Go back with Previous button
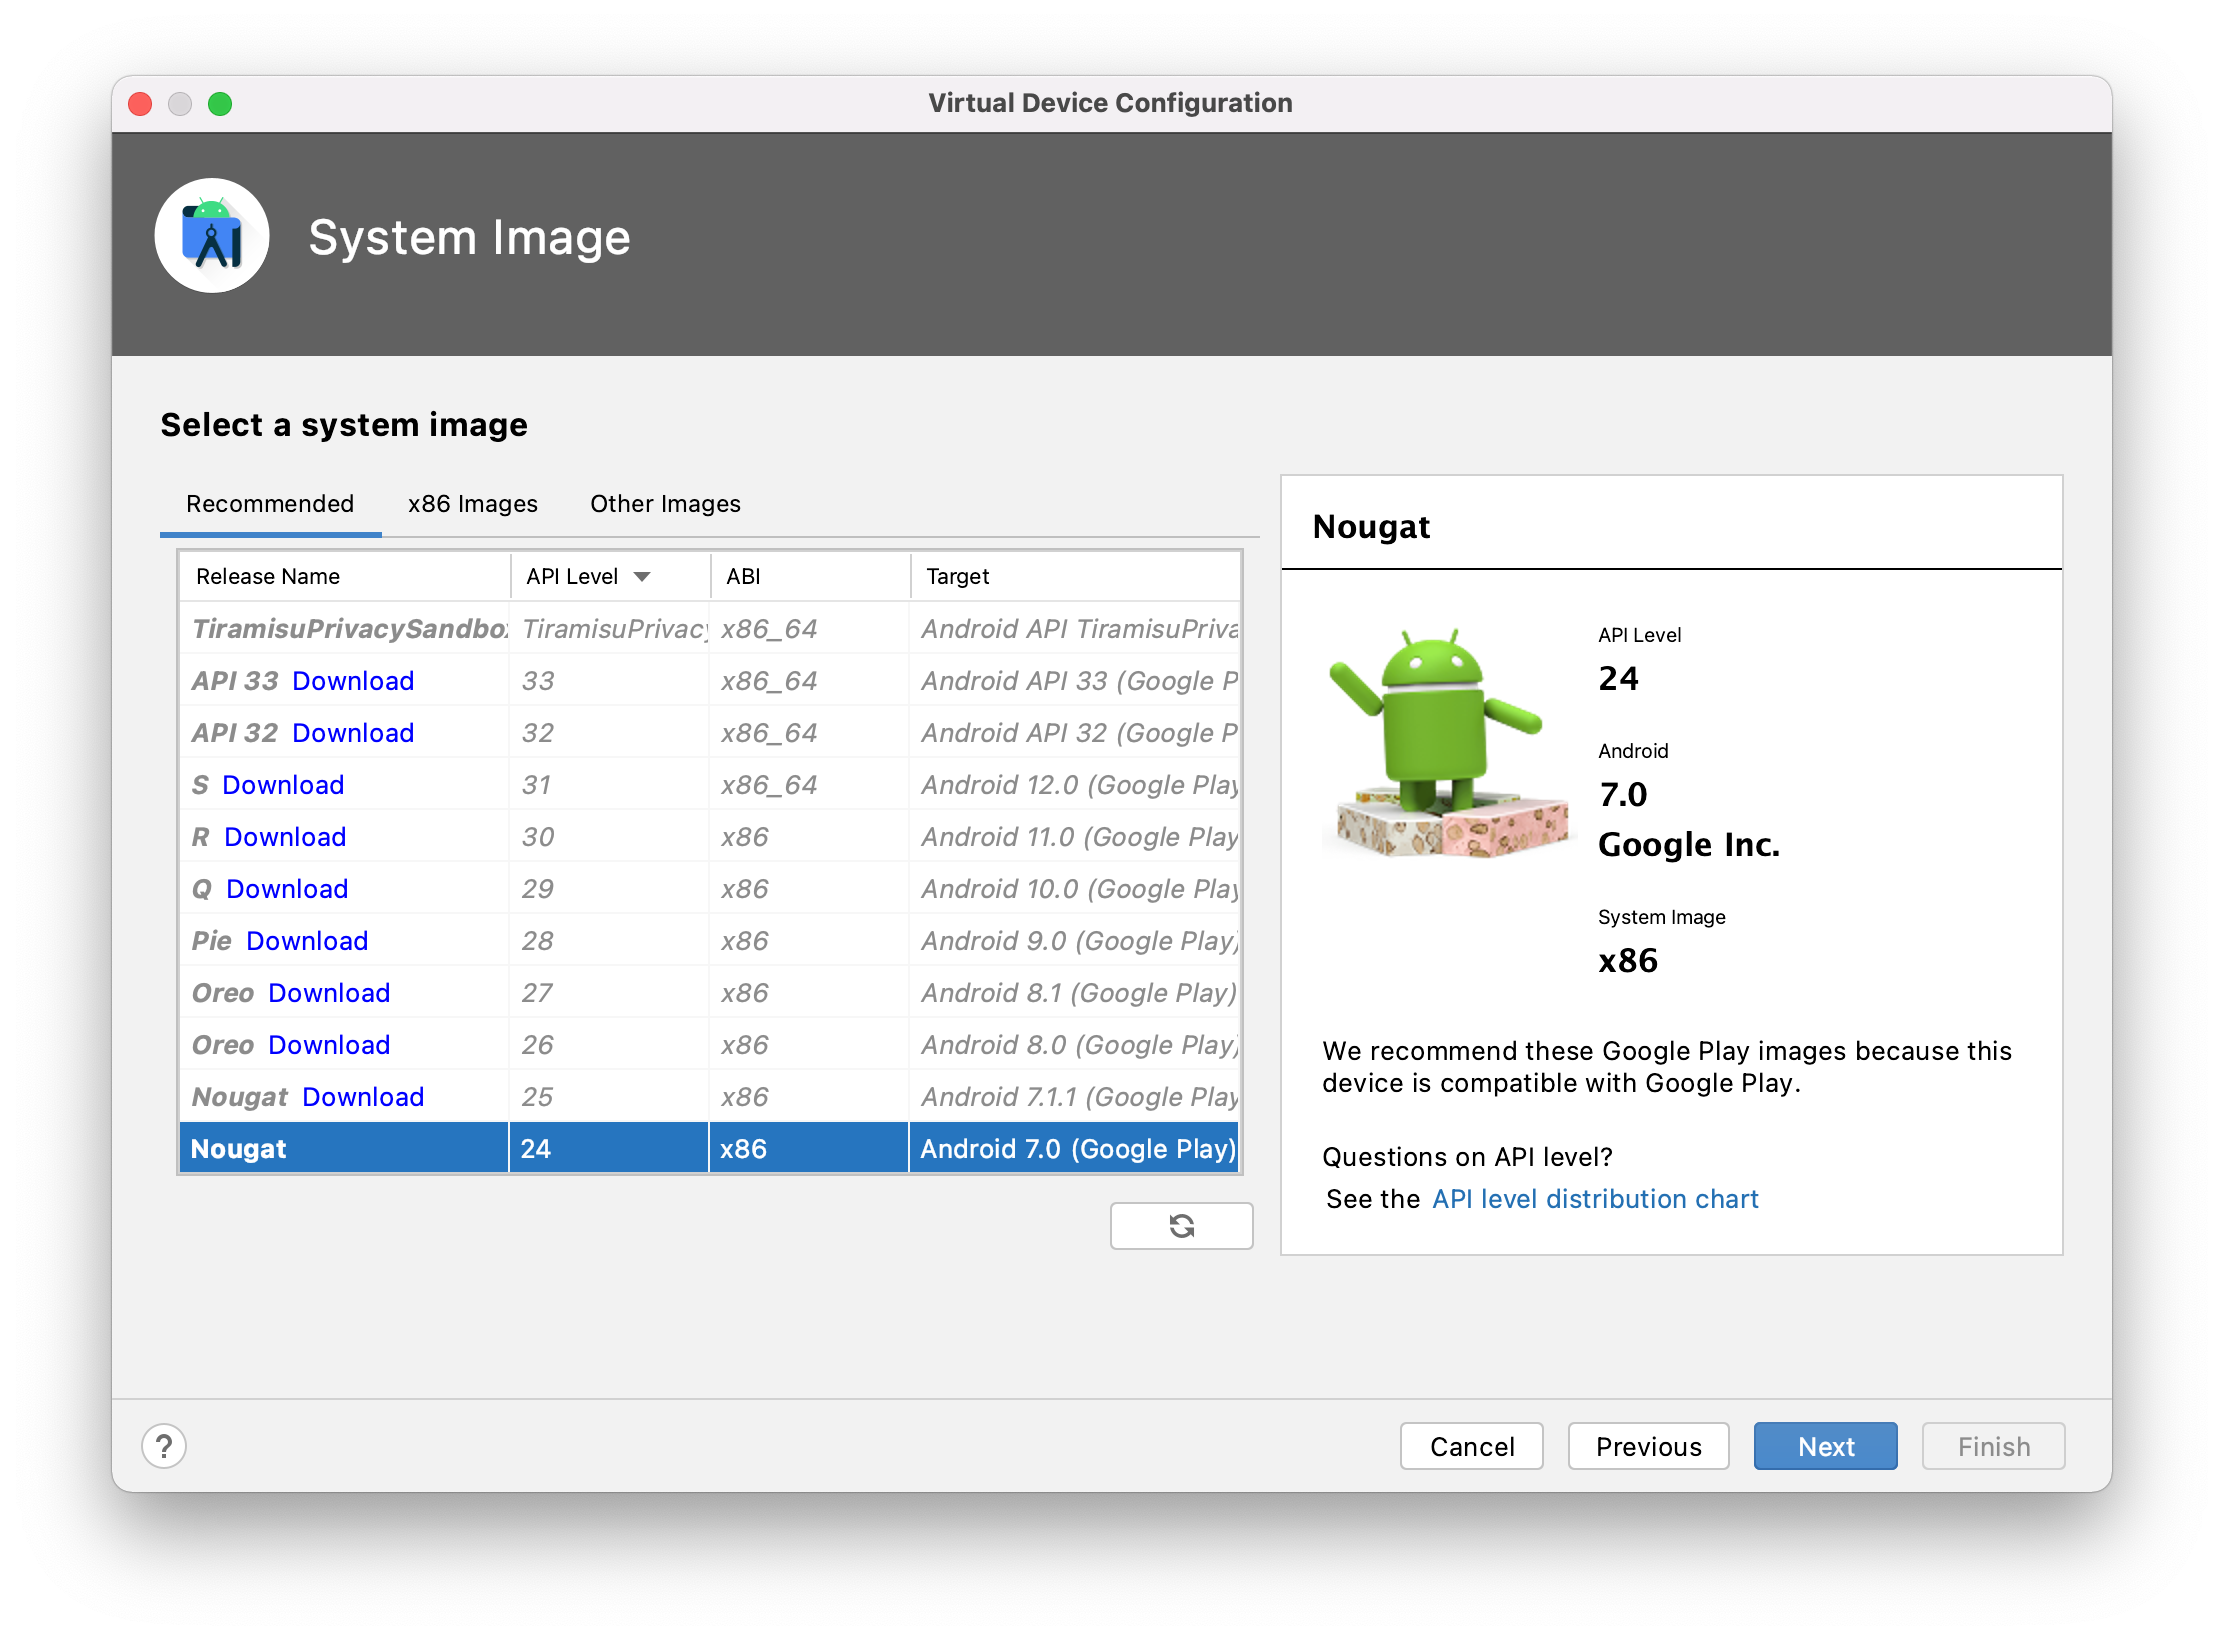This screenshot has height=1640, width=2224. (x=1648, y=1446)
